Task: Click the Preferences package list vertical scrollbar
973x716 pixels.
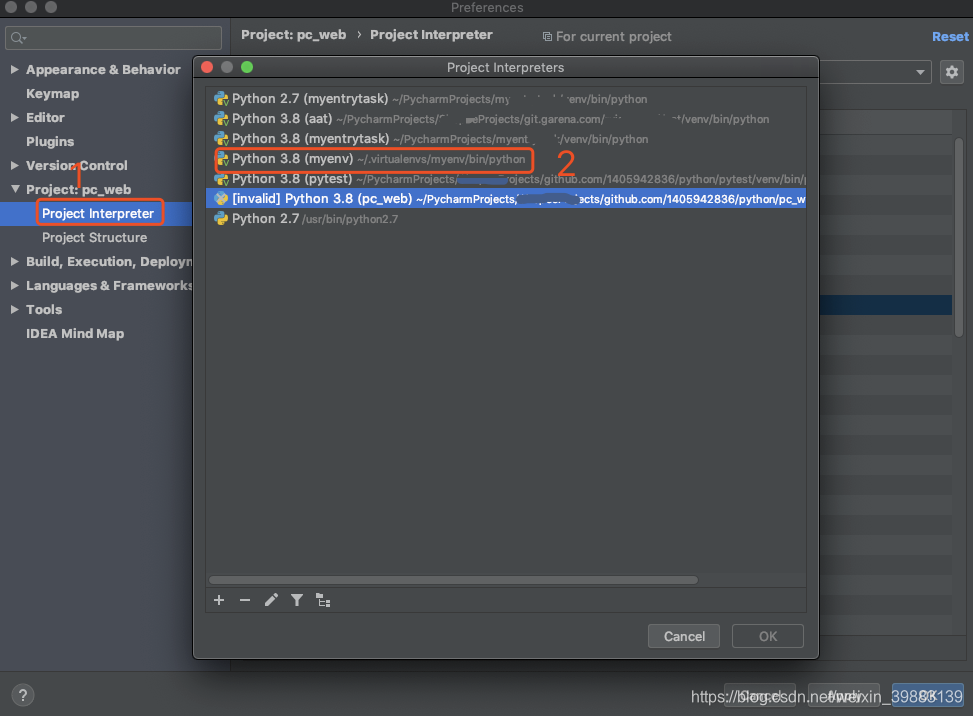Action: (x=959, y=237)
